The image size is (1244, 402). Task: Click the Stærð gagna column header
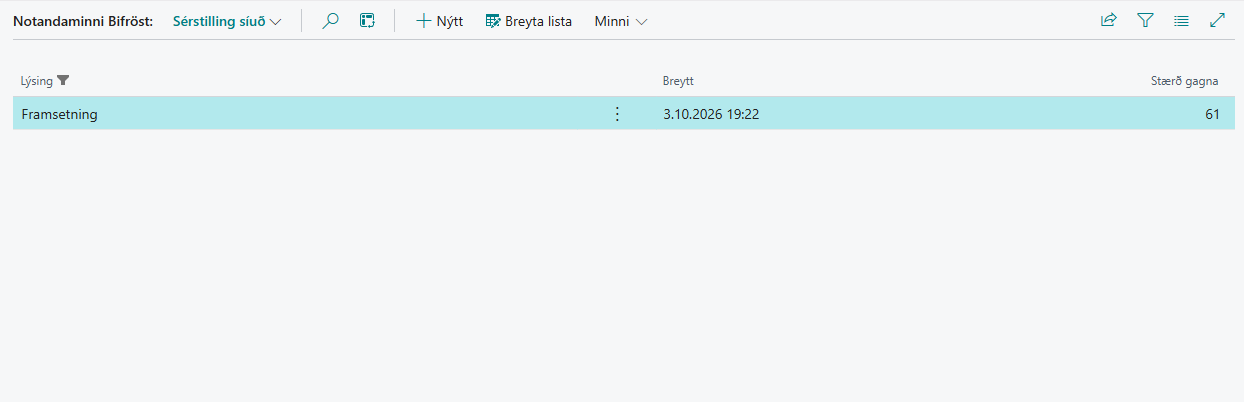pos(1185,81)
